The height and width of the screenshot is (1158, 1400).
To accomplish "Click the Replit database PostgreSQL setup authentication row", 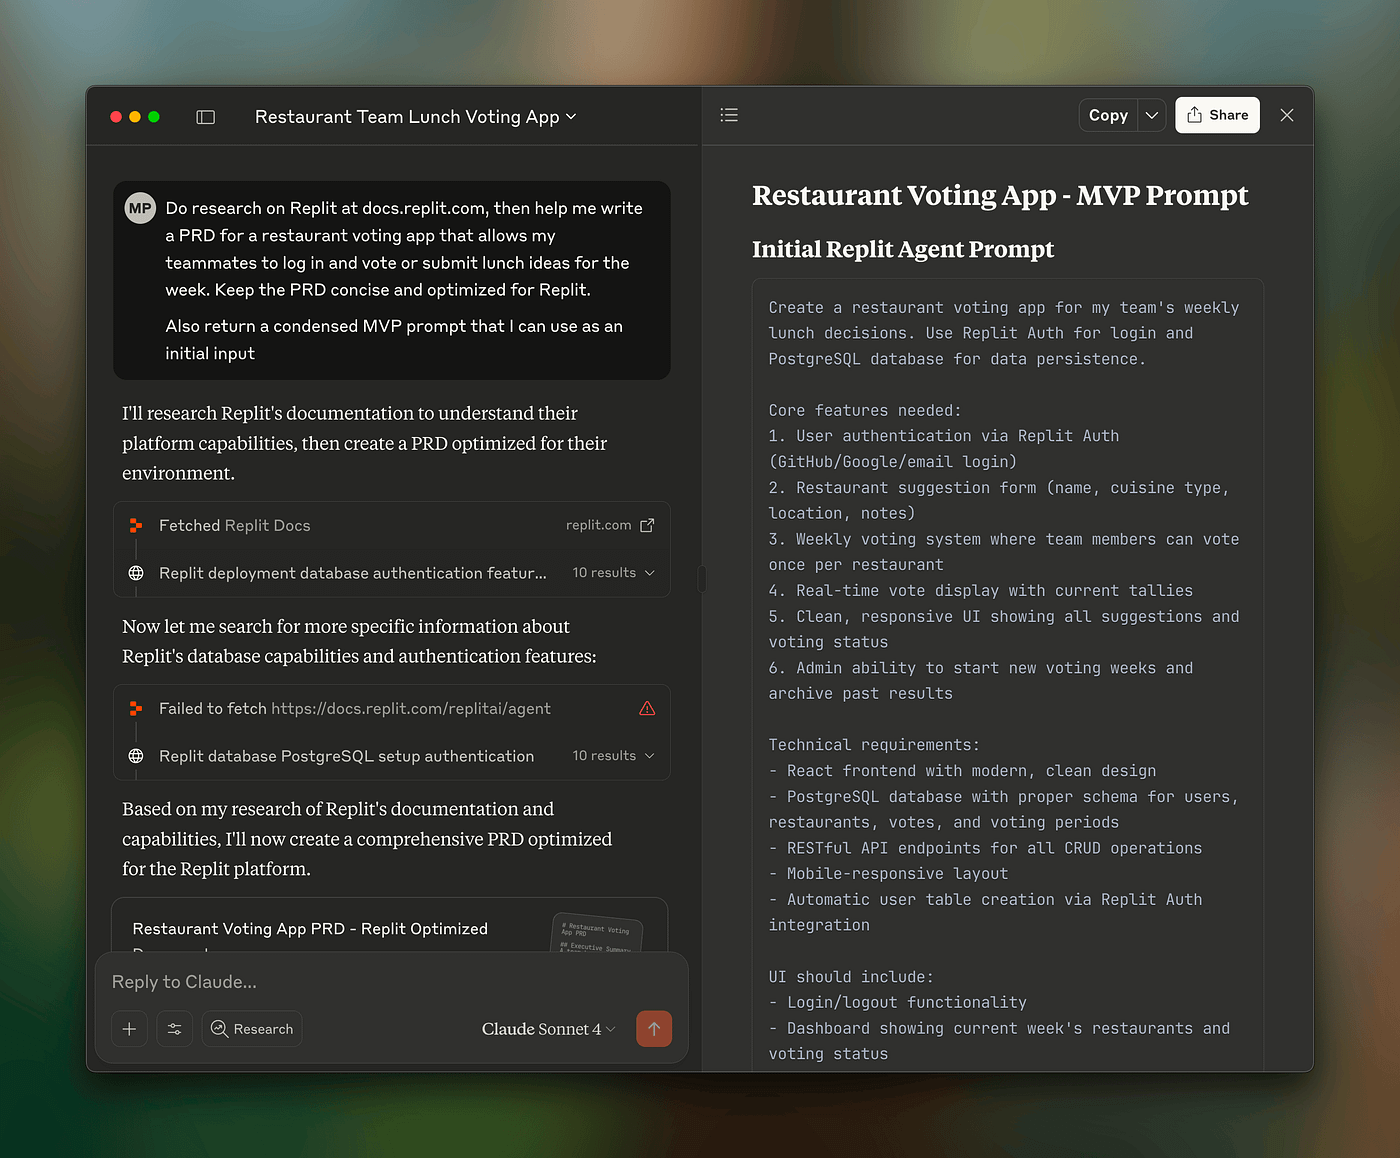I will click(391, 756).
